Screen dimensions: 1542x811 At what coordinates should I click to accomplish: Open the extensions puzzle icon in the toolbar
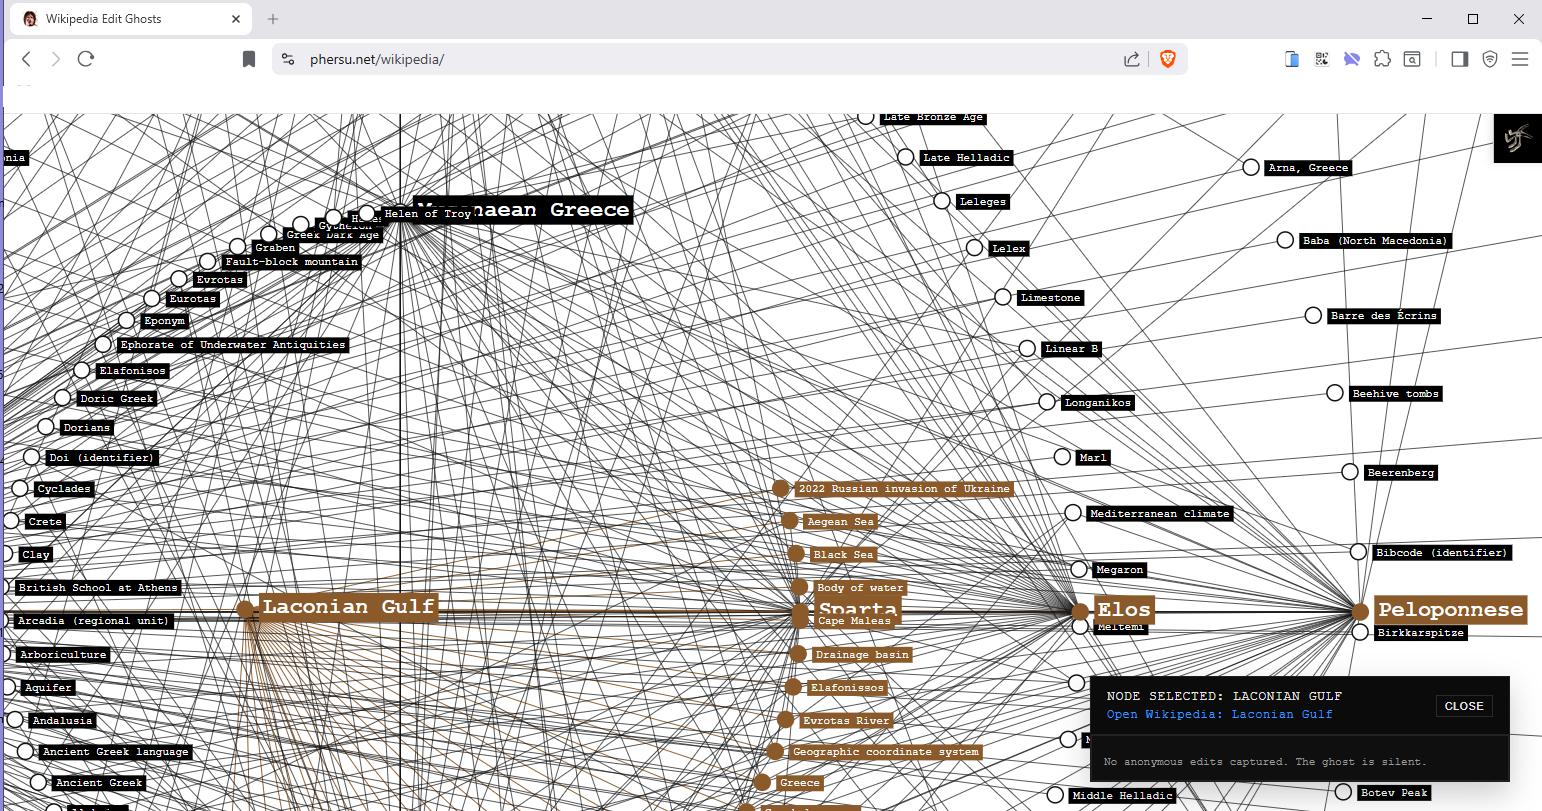[x=1382, y=59]
